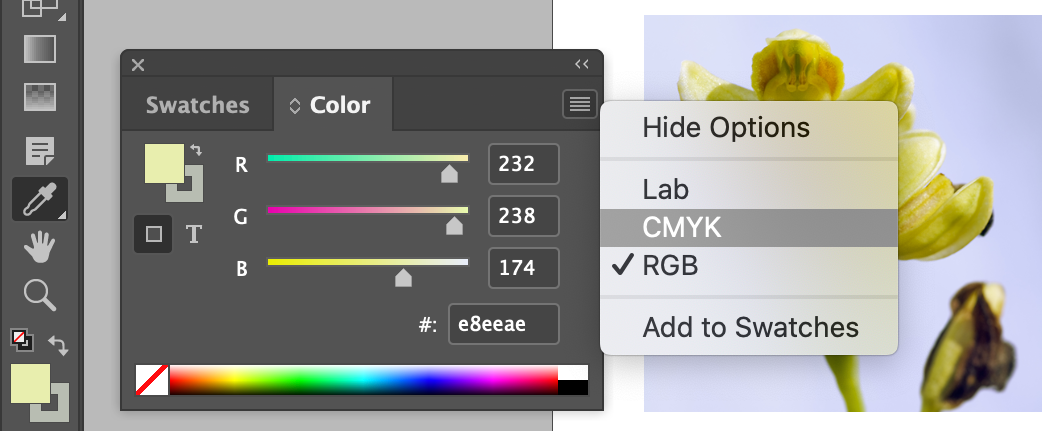This screenshot has height=431, width=1062.
Task: Select the Zoom tool magnifier
Action: 39,295
